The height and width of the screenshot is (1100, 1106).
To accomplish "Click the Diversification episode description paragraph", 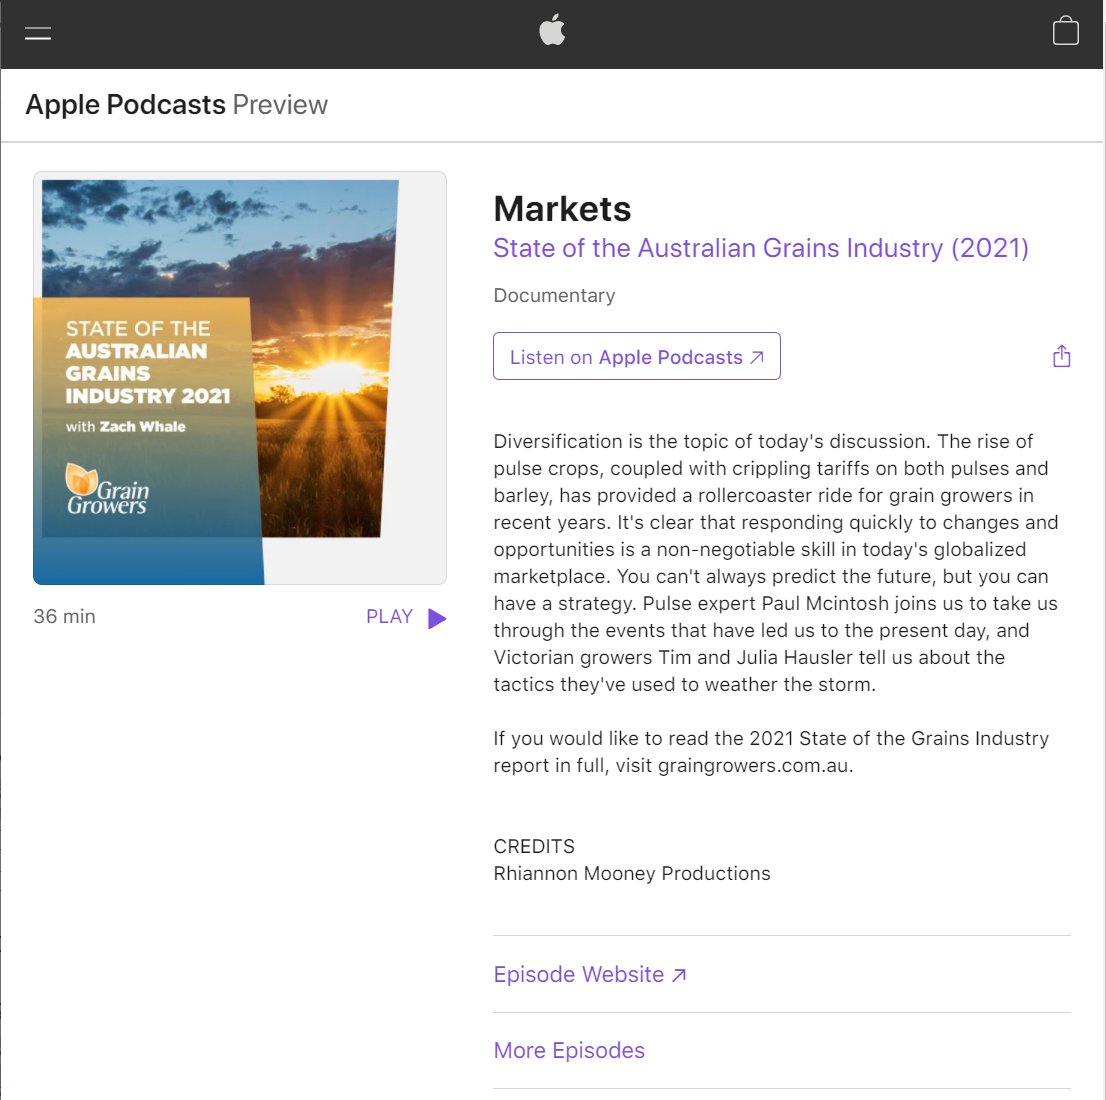I will [776, 563].
